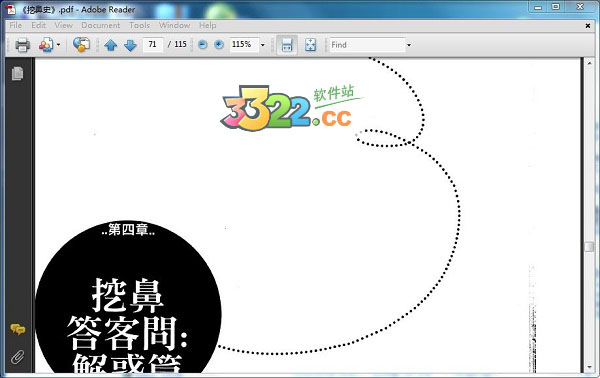This screenshot has height=378, width=600.
Task: Open the Pages panel in the sidebar
Action: (17, 73)
